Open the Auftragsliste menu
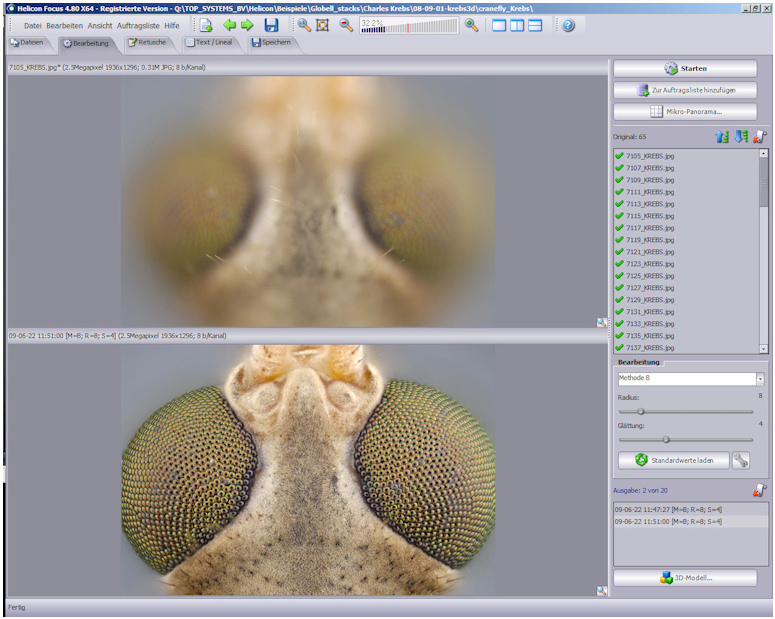 pyautogui.click(x=138, y=26)
